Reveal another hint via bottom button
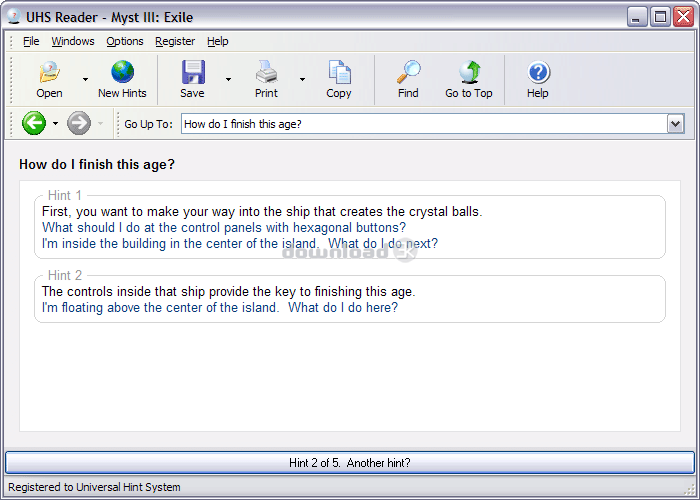Viewport: 700px width, 500px height. point(350,463)
